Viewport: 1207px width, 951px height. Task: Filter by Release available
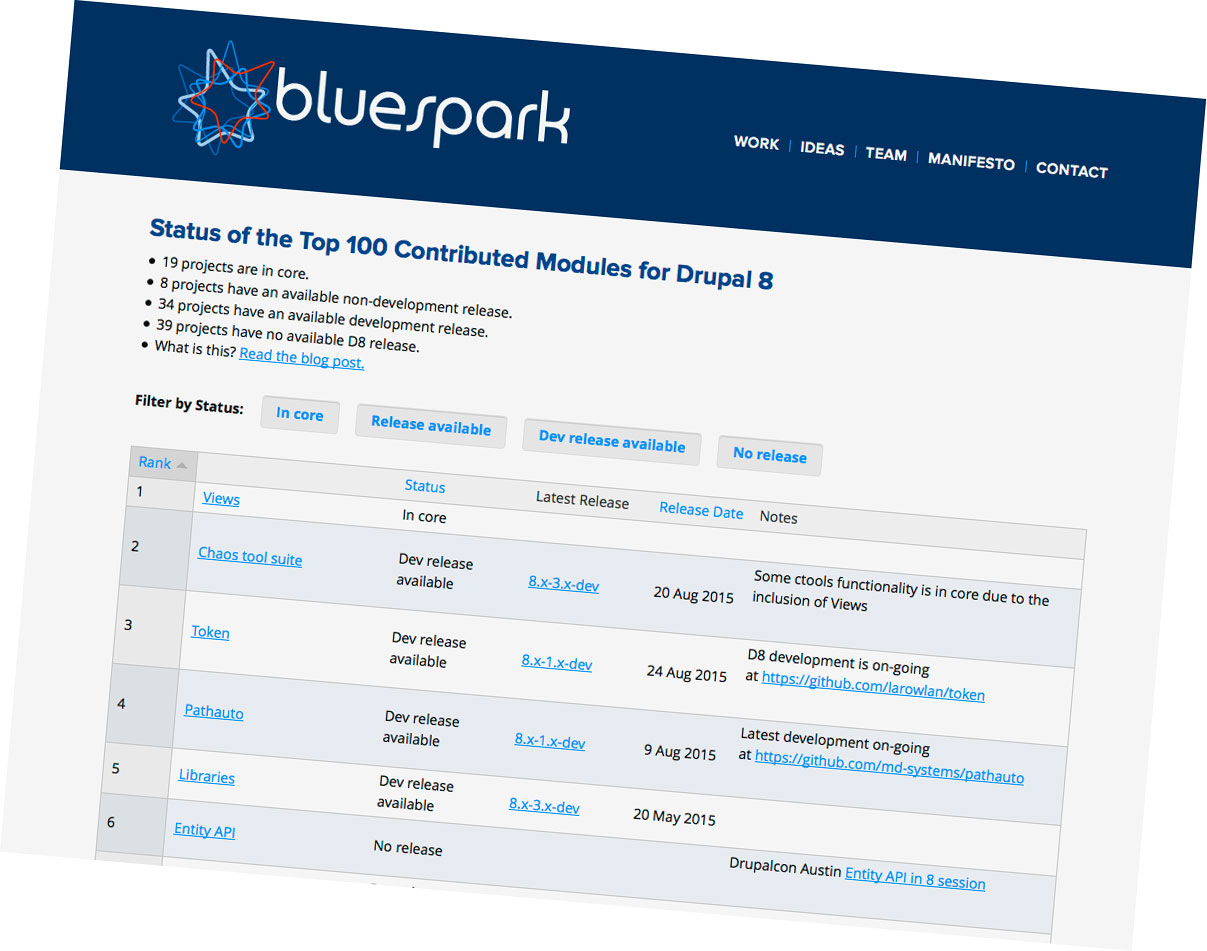click(x=431, y=425)
